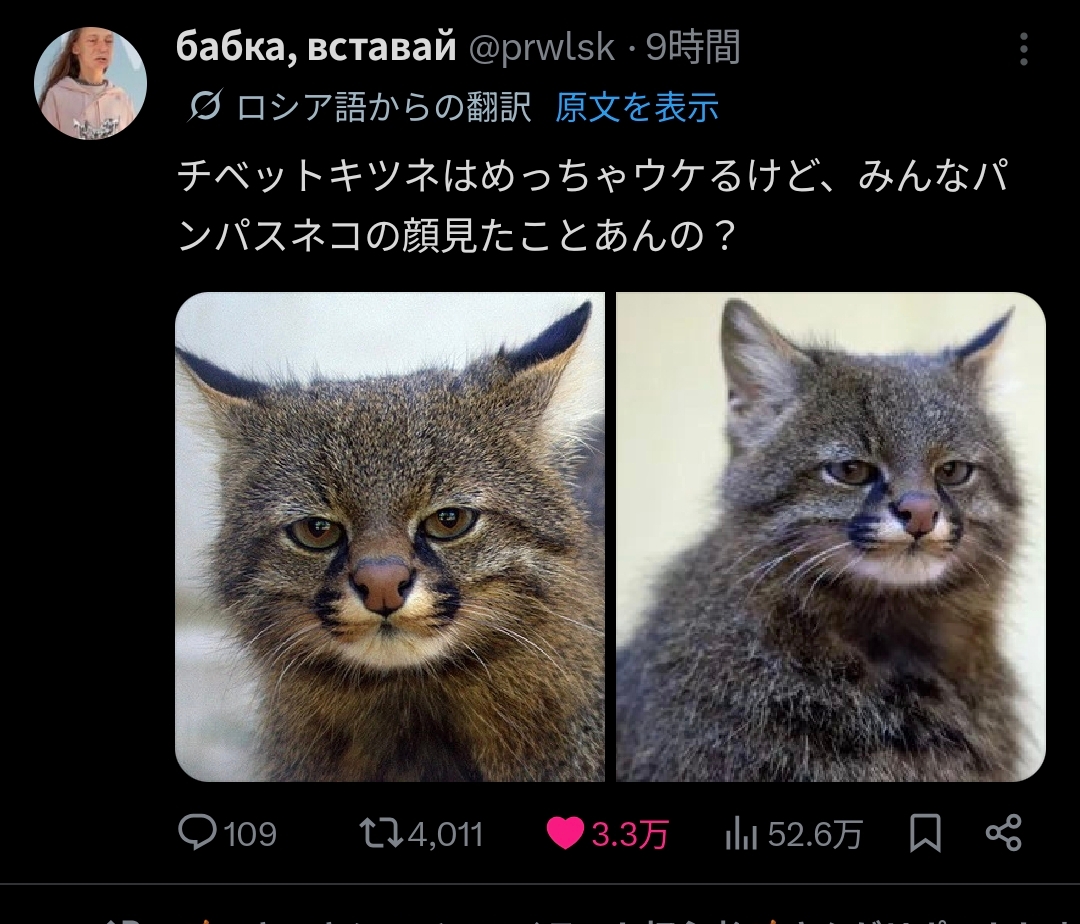
Task: Enlarge the left cat photo
Action: [x=390, y=536]
